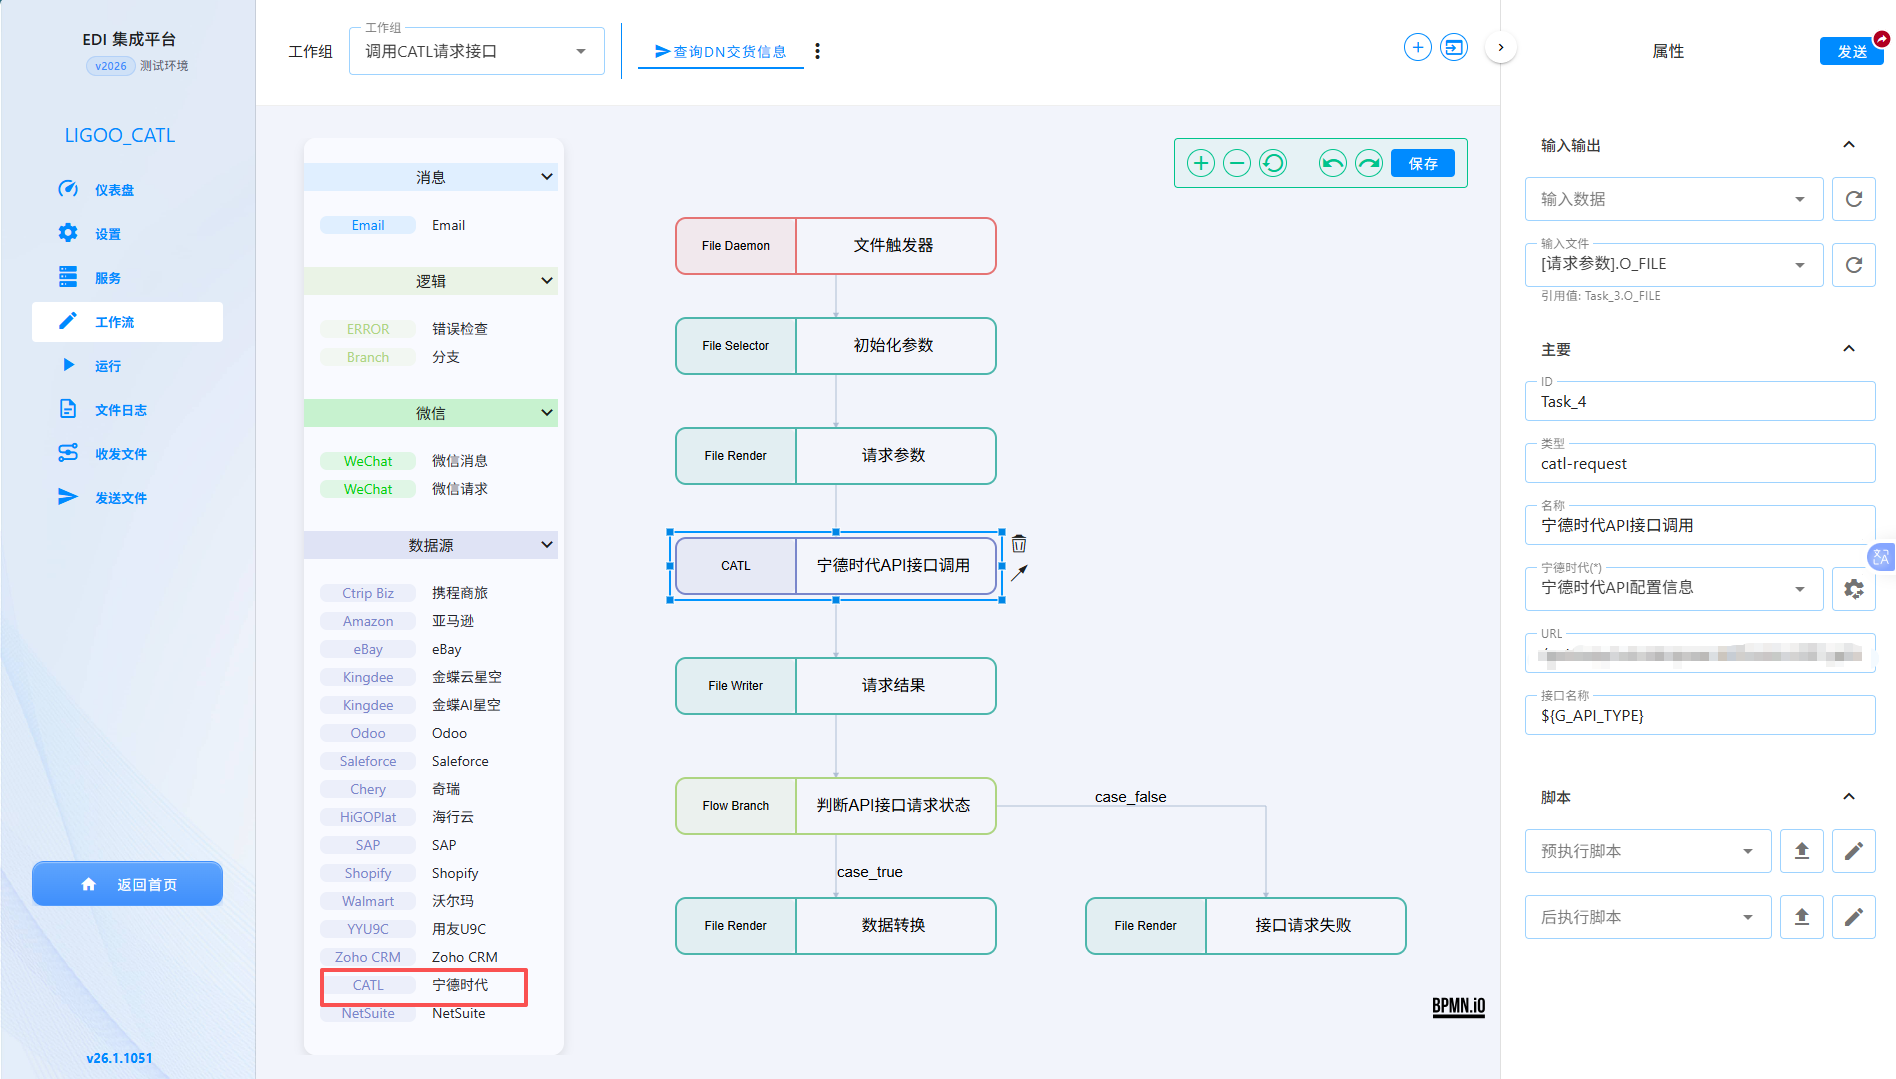Click the connect arrow tool beside CATL node
Viewport: 1896px width, 1079px height.
coord(1019,573)
